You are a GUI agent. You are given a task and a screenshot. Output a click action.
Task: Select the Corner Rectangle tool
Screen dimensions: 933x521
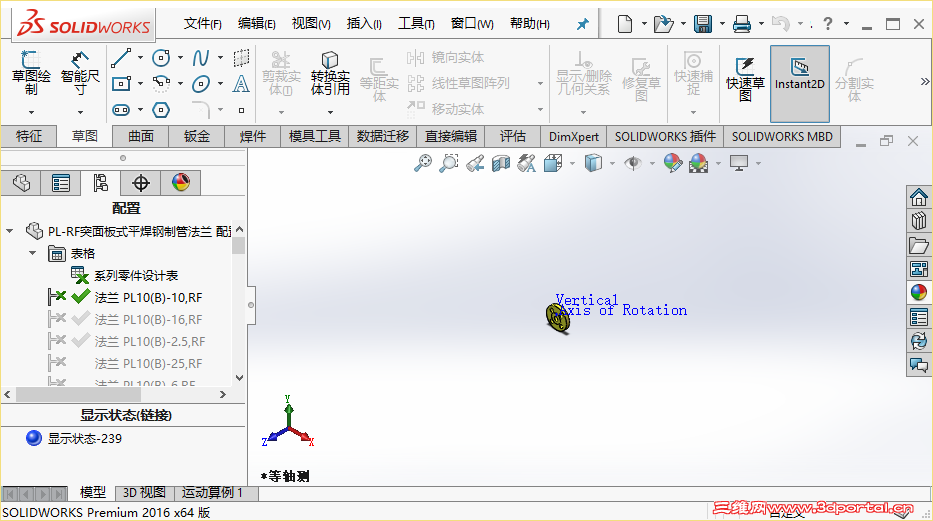(x=121, y=83)
